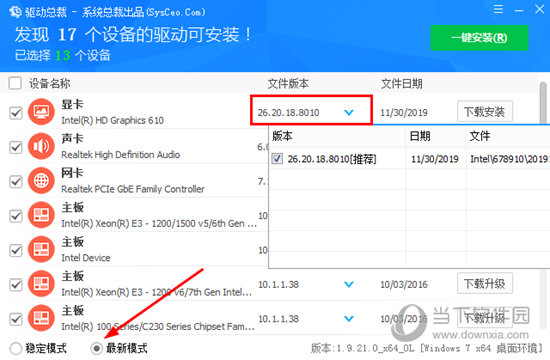Click the app logo in title bar
This screenshot has width=550, height=360.
click(x=15, y=12)
